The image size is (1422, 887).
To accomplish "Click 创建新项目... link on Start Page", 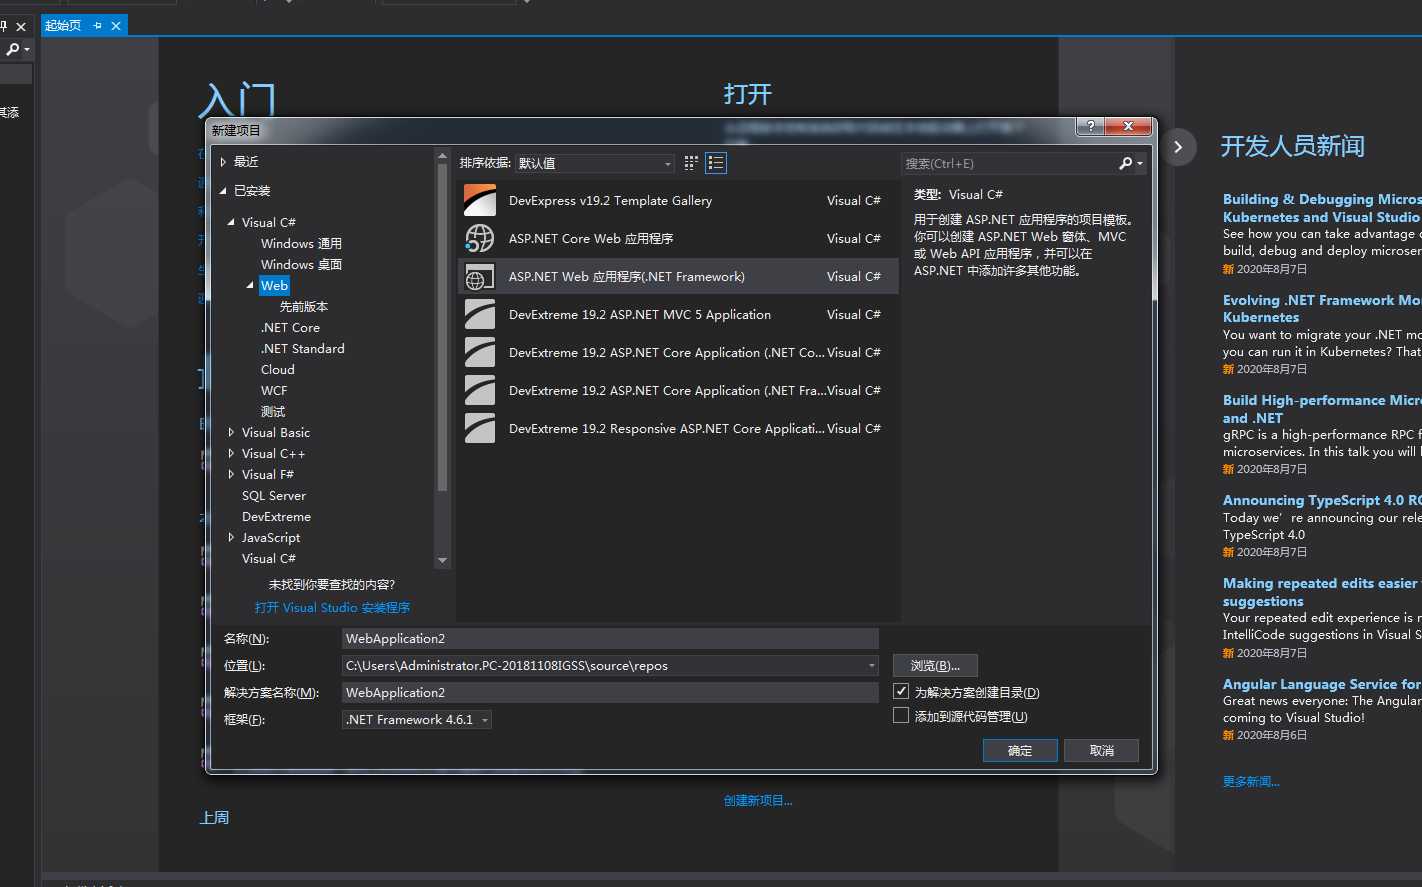I will pyautogui.click(x=758, y=800).
